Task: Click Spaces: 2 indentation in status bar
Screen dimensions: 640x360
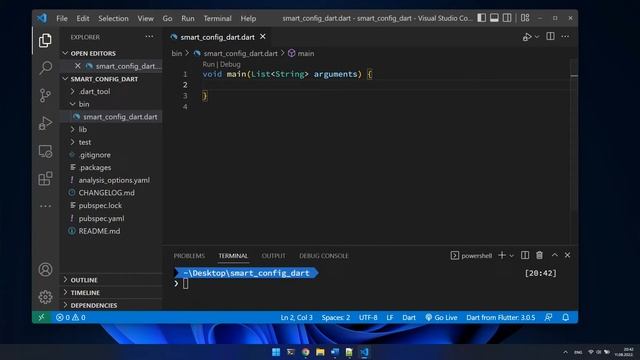Action: [336, 317]
